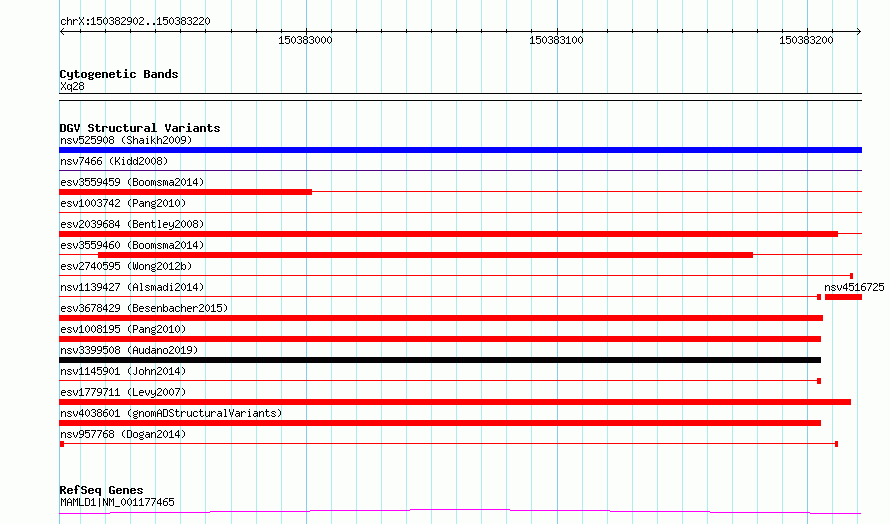Image resolution: width=890 pixels, height=524 pixels.
Task: Click the red end marker of esv2740595
Action: tap(851, 276)
